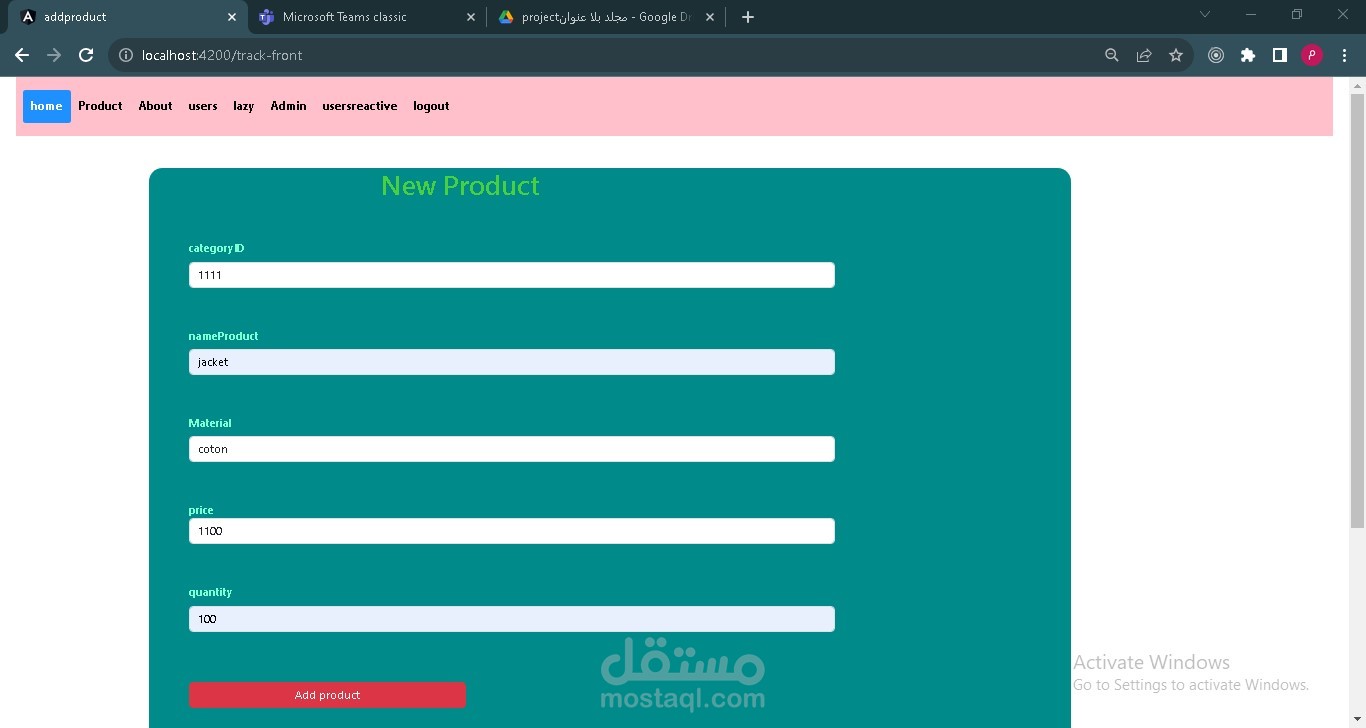Restore down the Chrome window
The image size is (1366, 728).
click(x=1297, y=14)
